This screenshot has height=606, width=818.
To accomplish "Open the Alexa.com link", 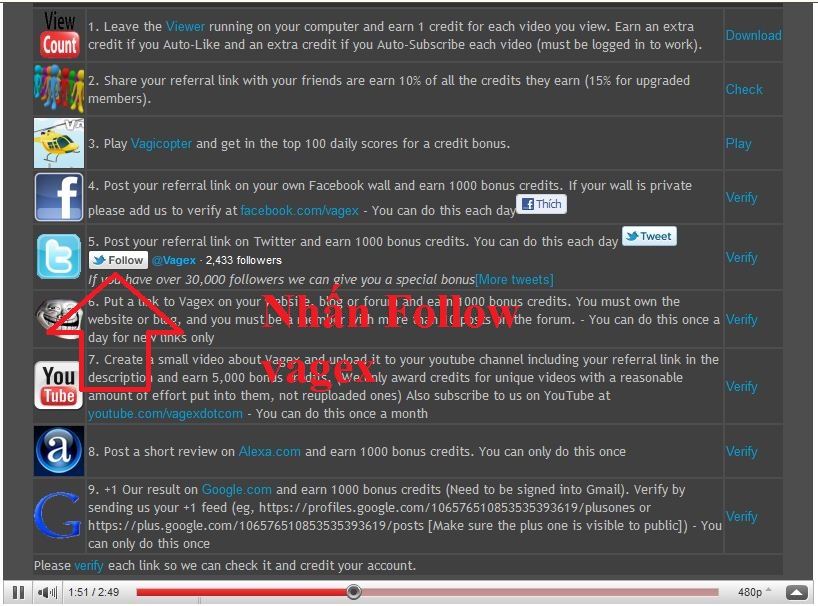I will (x=269, y=451).
